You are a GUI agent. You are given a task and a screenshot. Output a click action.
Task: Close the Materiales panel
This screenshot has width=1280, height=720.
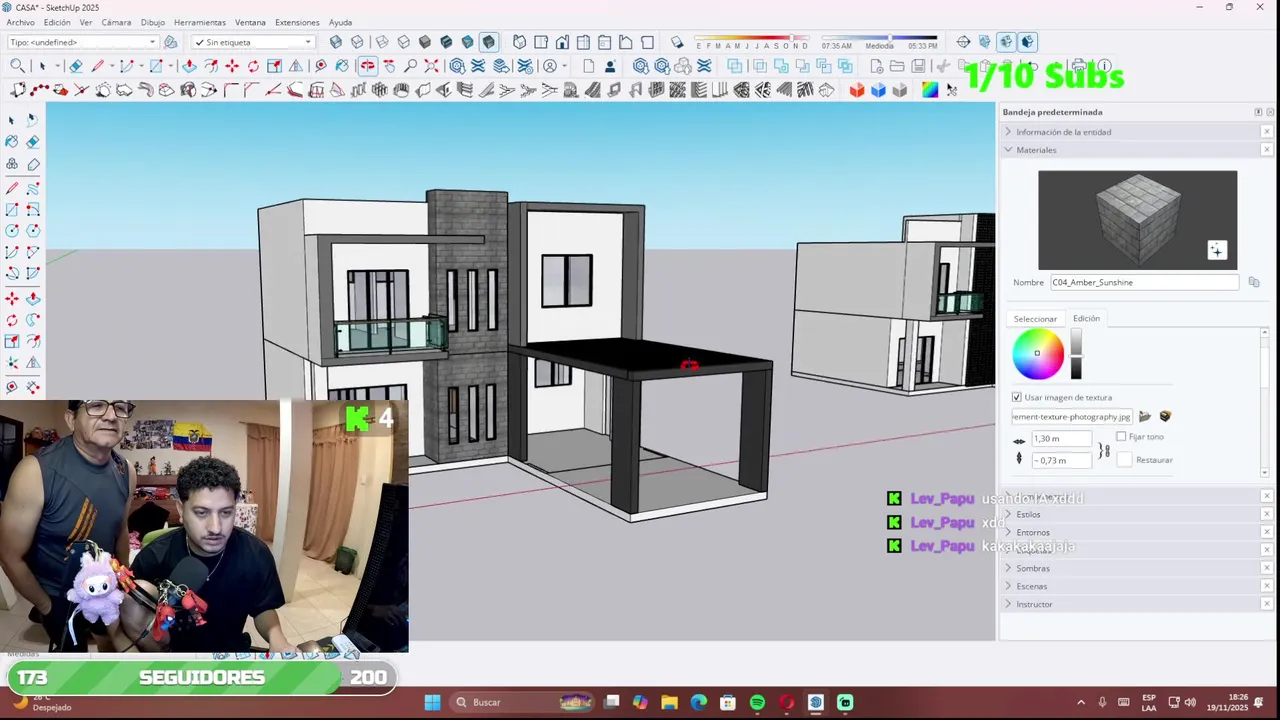[1267, 150]
